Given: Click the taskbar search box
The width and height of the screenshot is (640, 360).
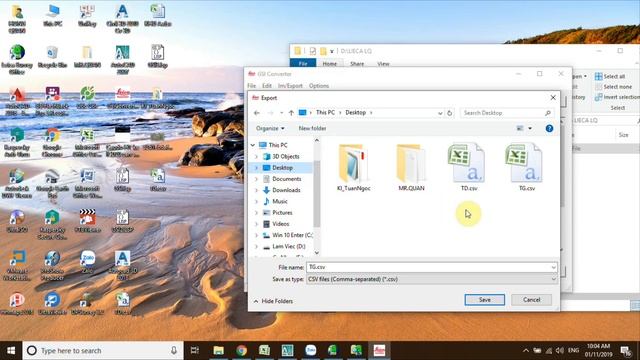Looking at the screenshot, I should 103,351.
